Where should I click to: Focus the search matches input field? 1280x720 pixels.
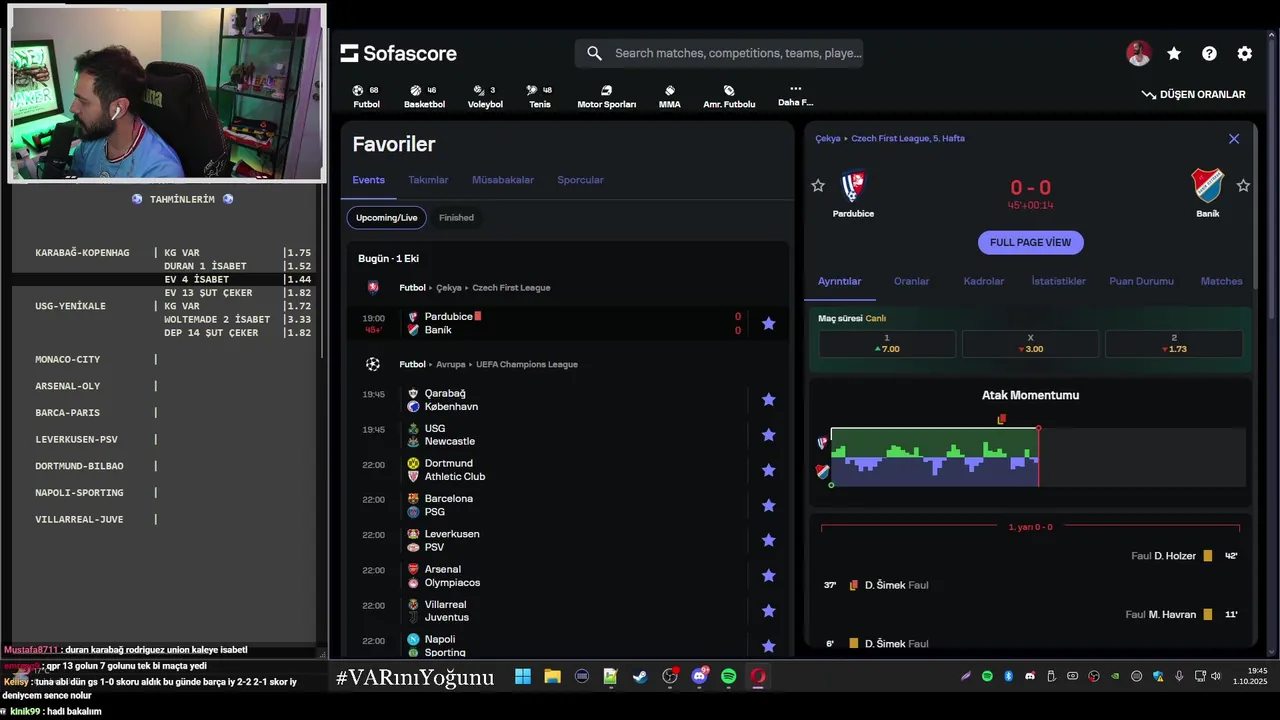pos(719,53)
